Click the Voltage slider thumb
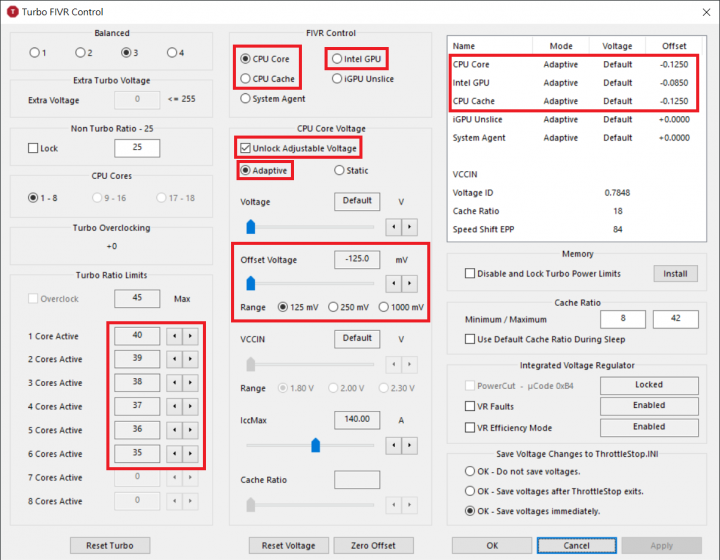The width and height of the screenshot is (720, 560). pyautogui.click(x=251, y=227)
